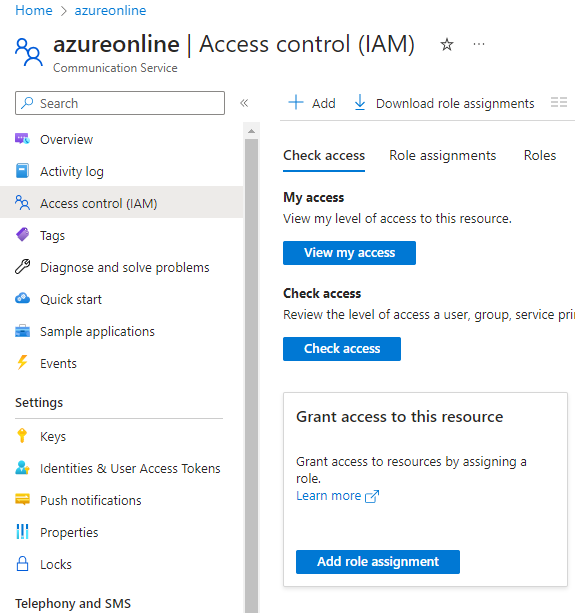Open Keys settings
575x613 pixels.
pyautogui.click(x=53, y=437)
